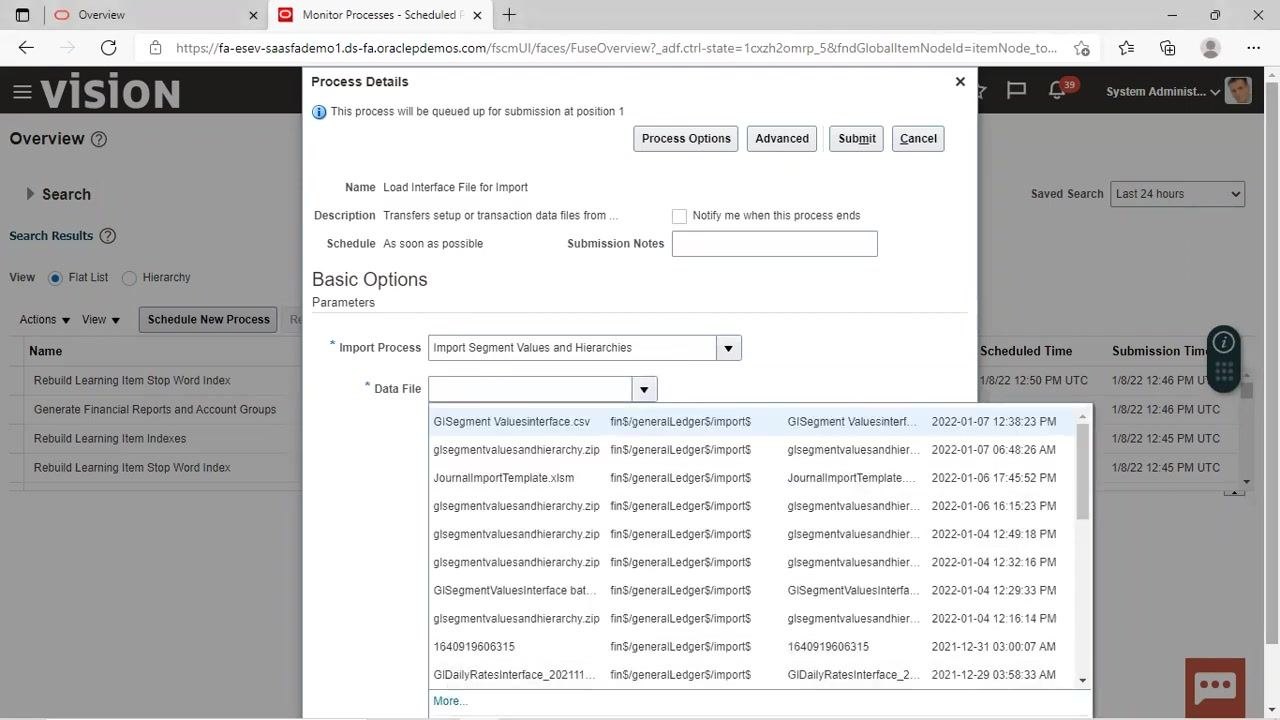Viewport: 1280px width, 720px height.
Task: Click the data file list scrollbar thumb
Action: tap(1082, 472)
